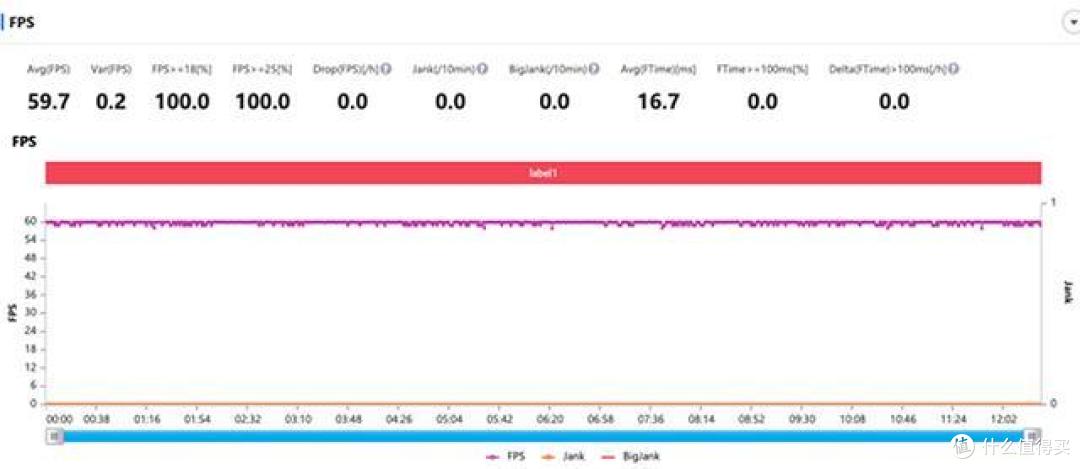The height and width of the screenshot is (469, 1080).
Task: Open the info icon beside Drop(FPS)
Action: pyautogui.click(x=386, y=70)
